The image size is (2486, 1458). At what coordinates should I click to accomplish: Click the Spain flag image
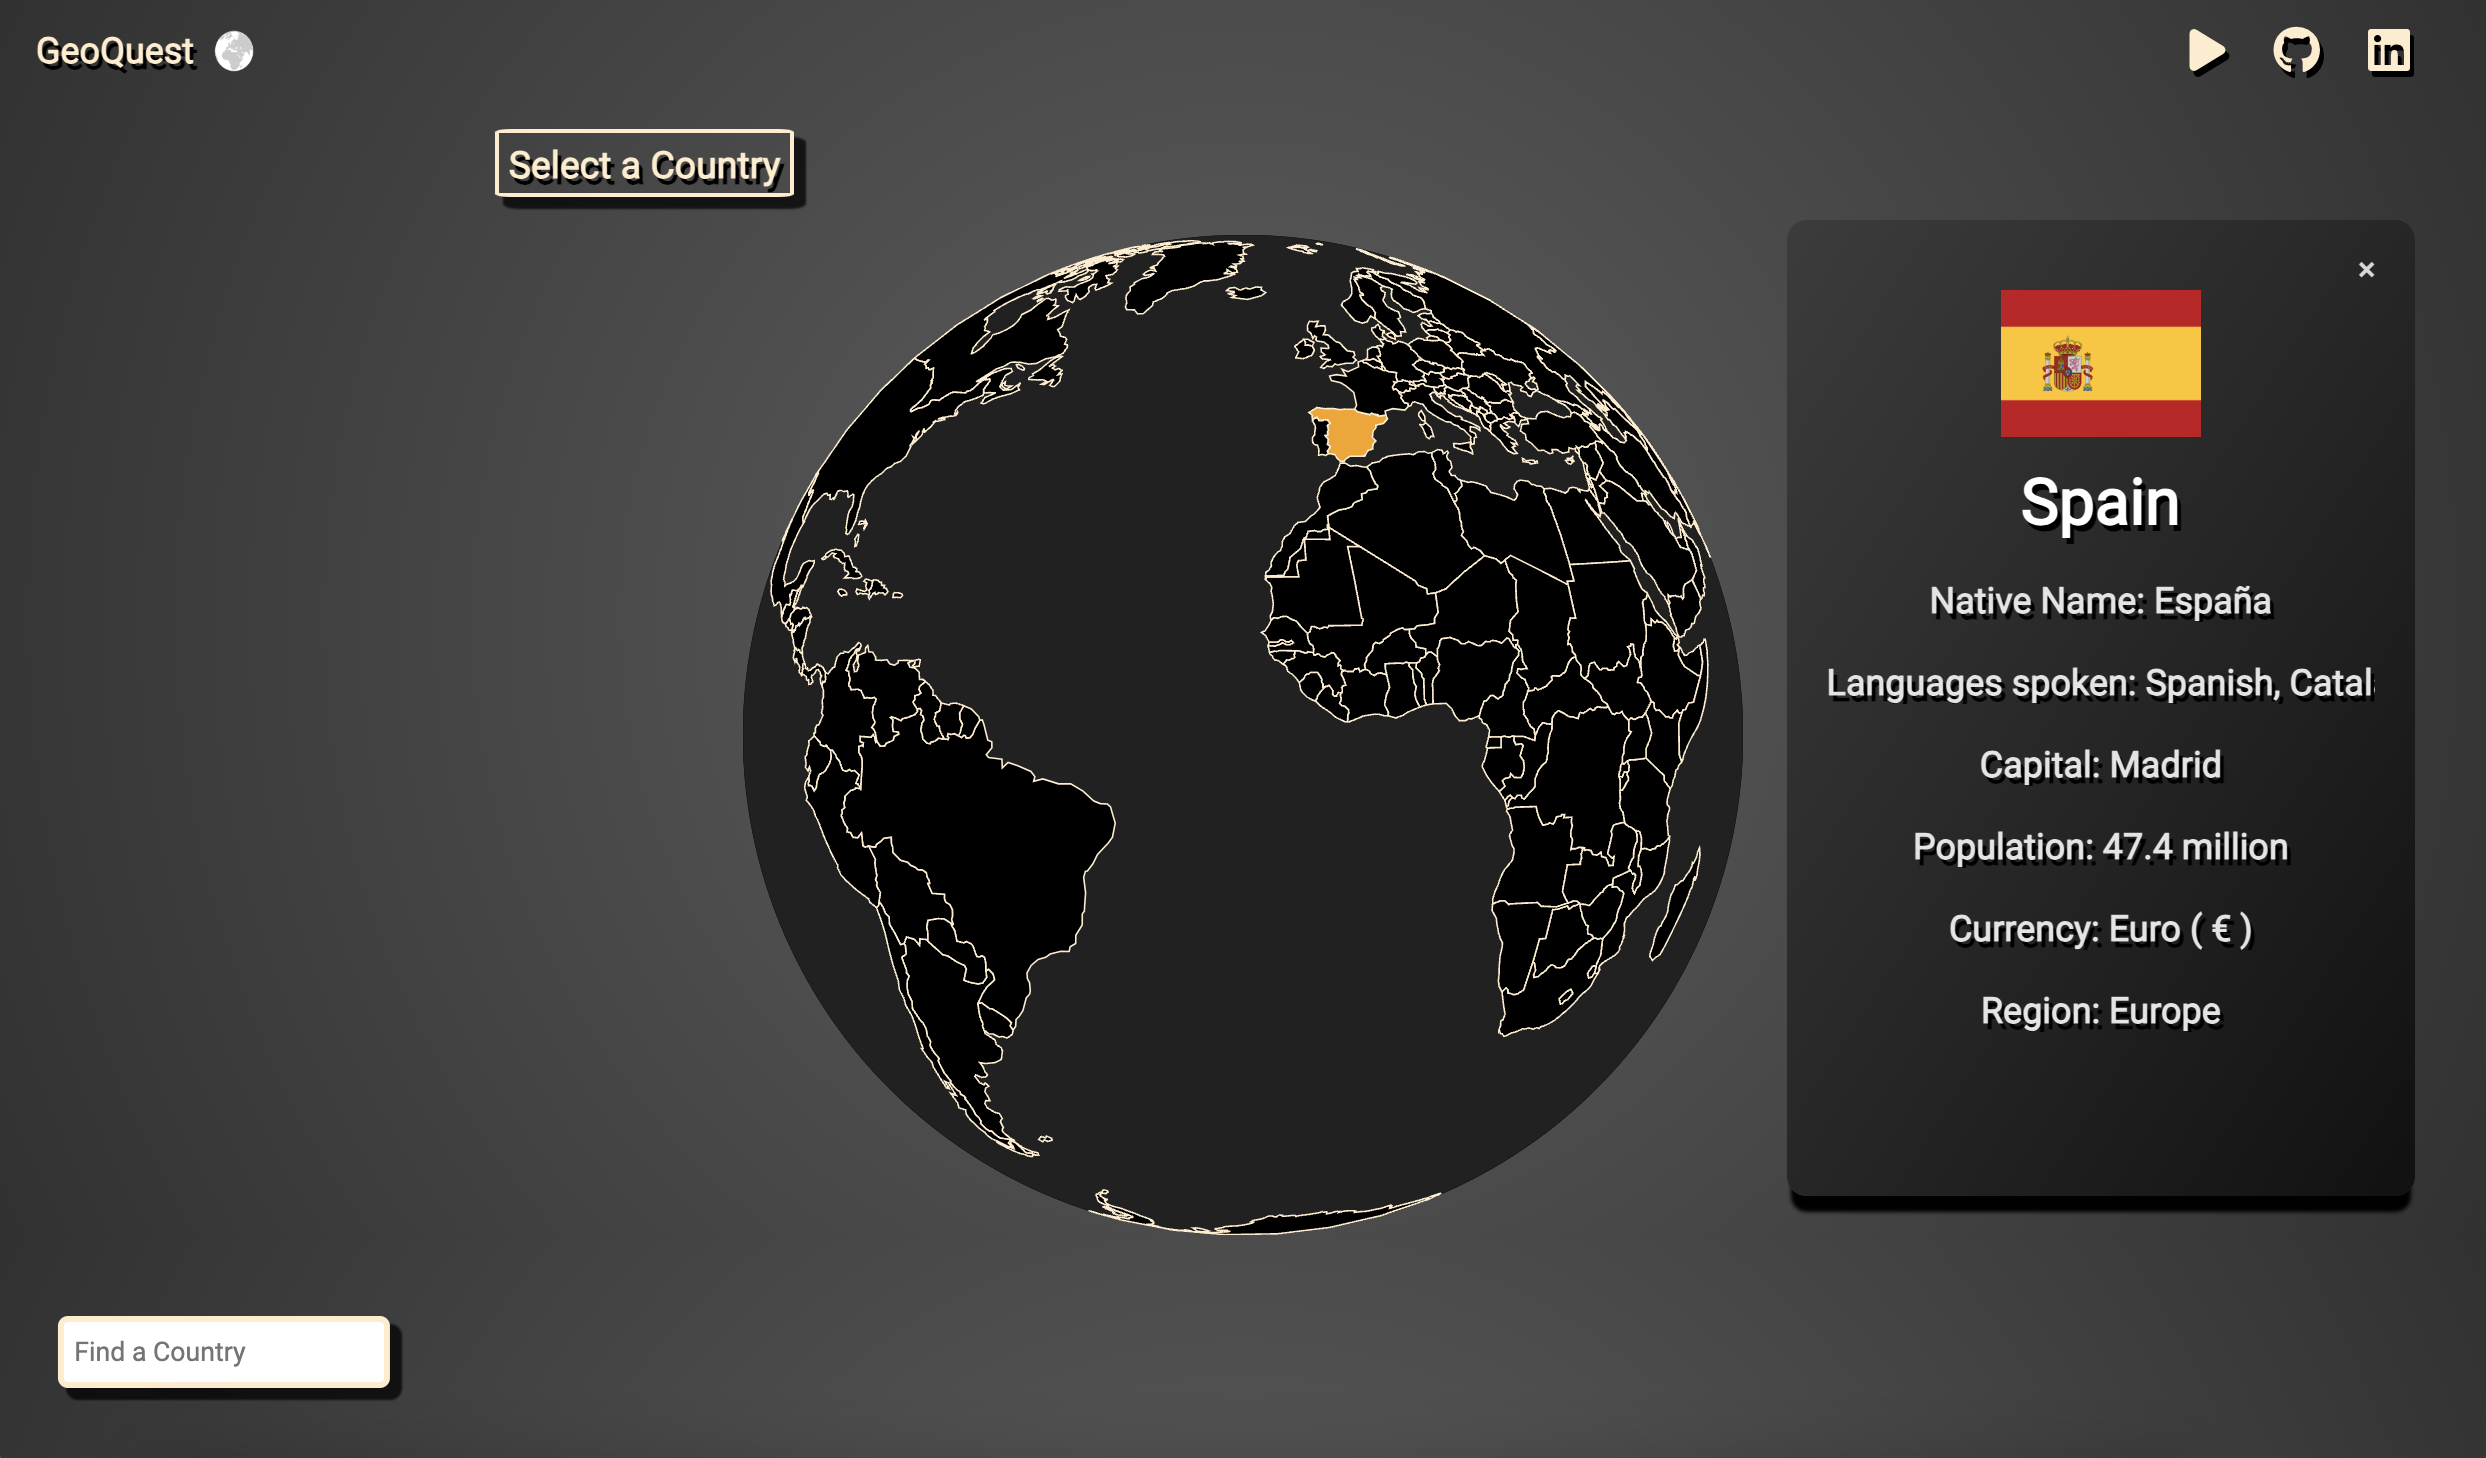pyautogui.click(x=2100, y=363)
